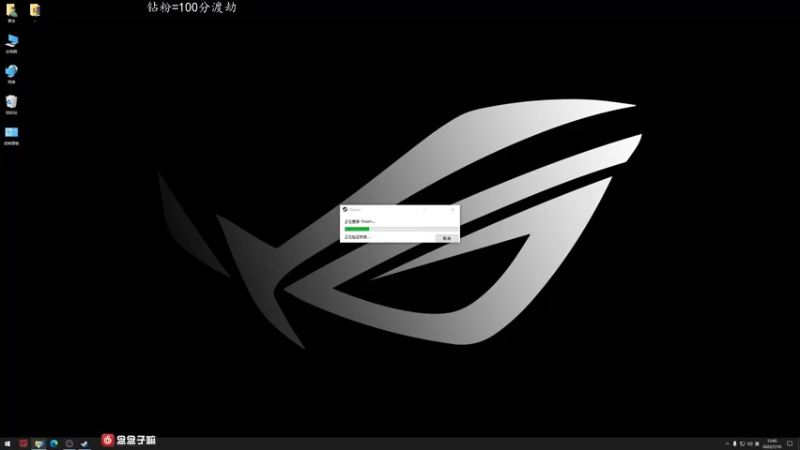The image size is (800, 450).
Task: Open the WinRAR archive folder desktop icon
Action: [35, 11]
